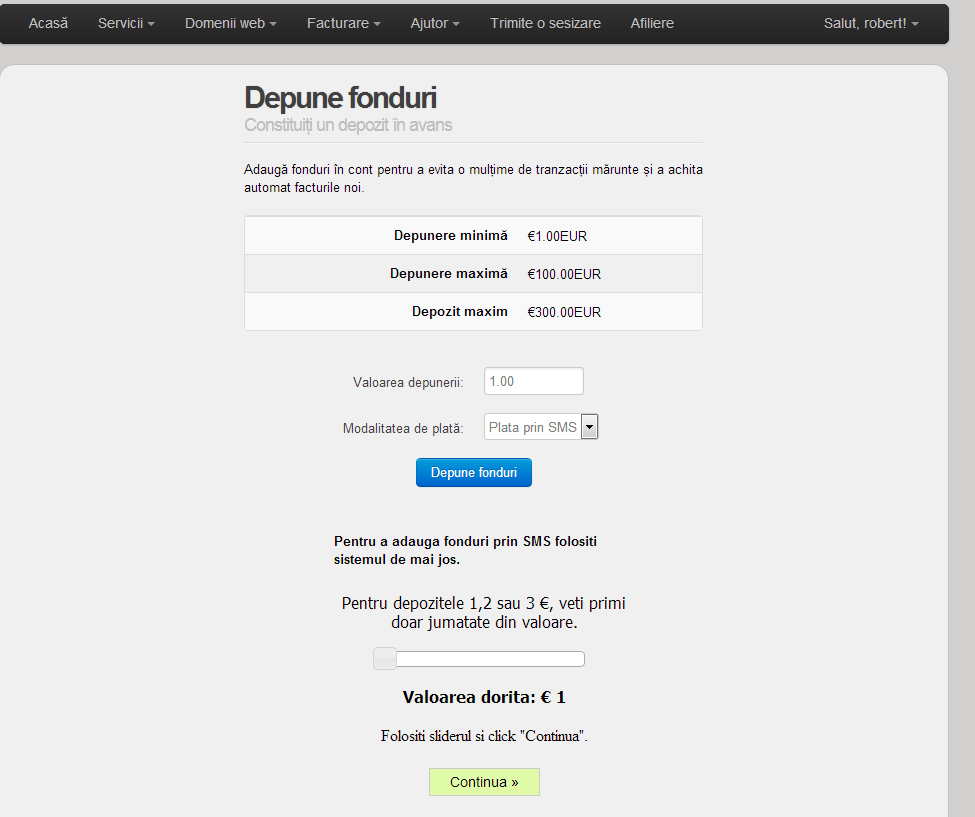This screenshot has width=975, height=817.
Task: Click the Depune fonduri page heading
Action: (340, 98)
